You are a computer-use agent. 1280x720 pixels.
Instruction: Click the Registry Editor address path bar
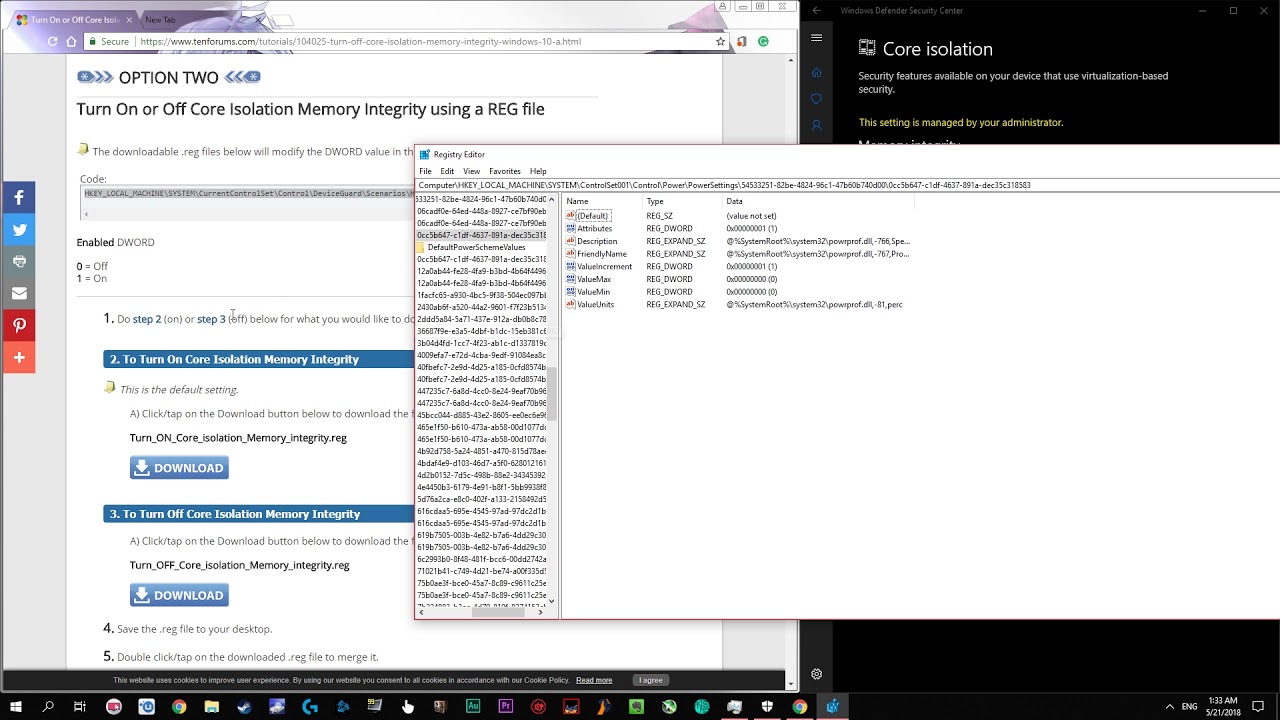(x=847, y=185)
